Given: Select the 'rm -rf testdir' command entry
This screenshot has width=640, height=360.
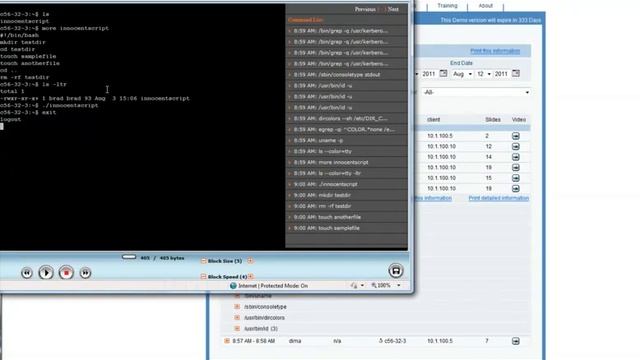Looking at the screenshot, I should click(346, 207).
